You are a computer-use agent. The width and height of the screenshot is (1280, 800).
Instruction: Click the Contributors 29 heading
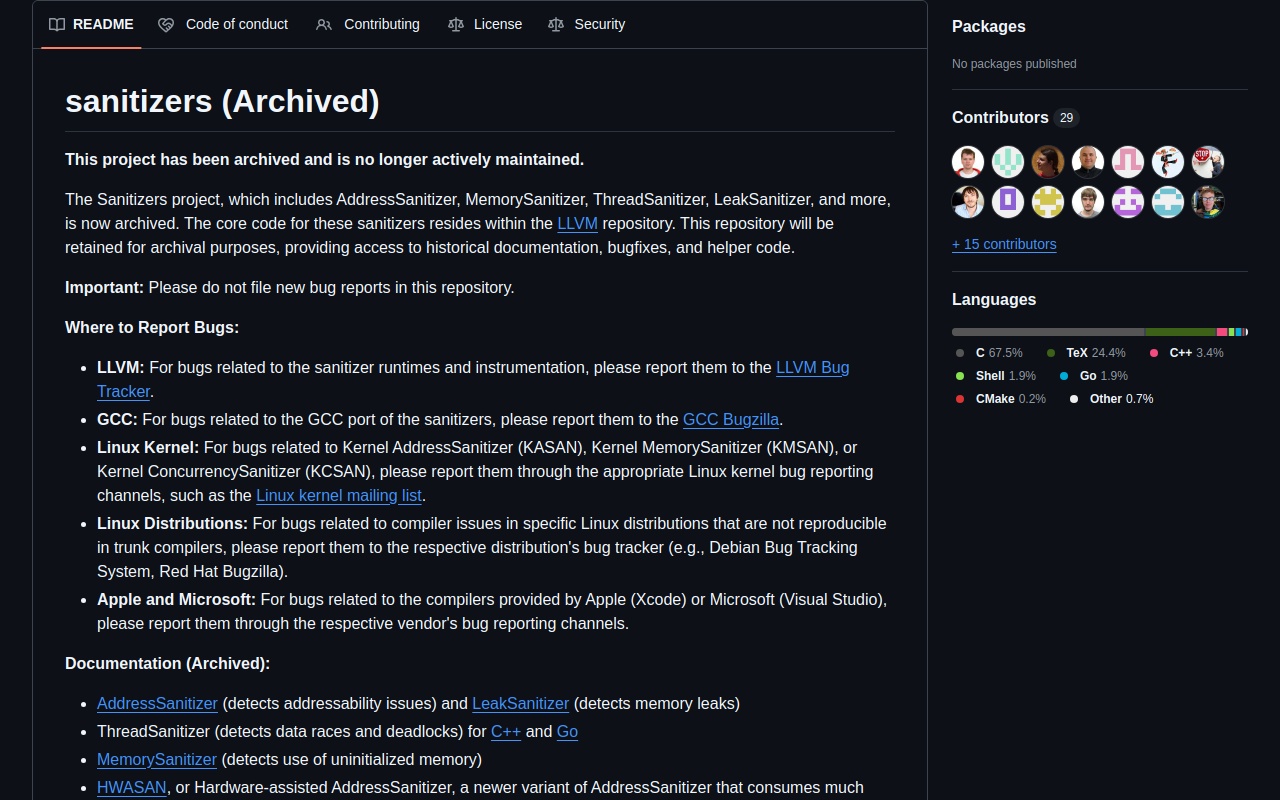pos(1000,117)
